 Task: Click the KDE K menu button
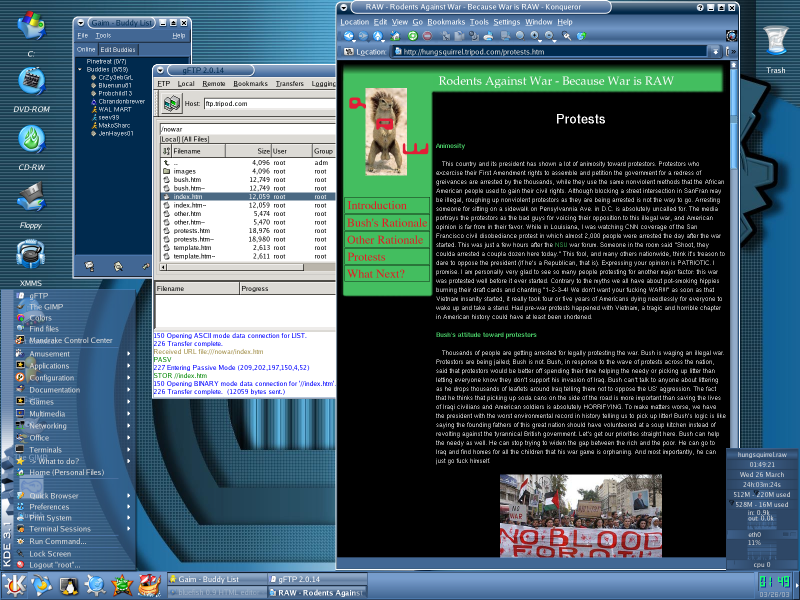14,585
